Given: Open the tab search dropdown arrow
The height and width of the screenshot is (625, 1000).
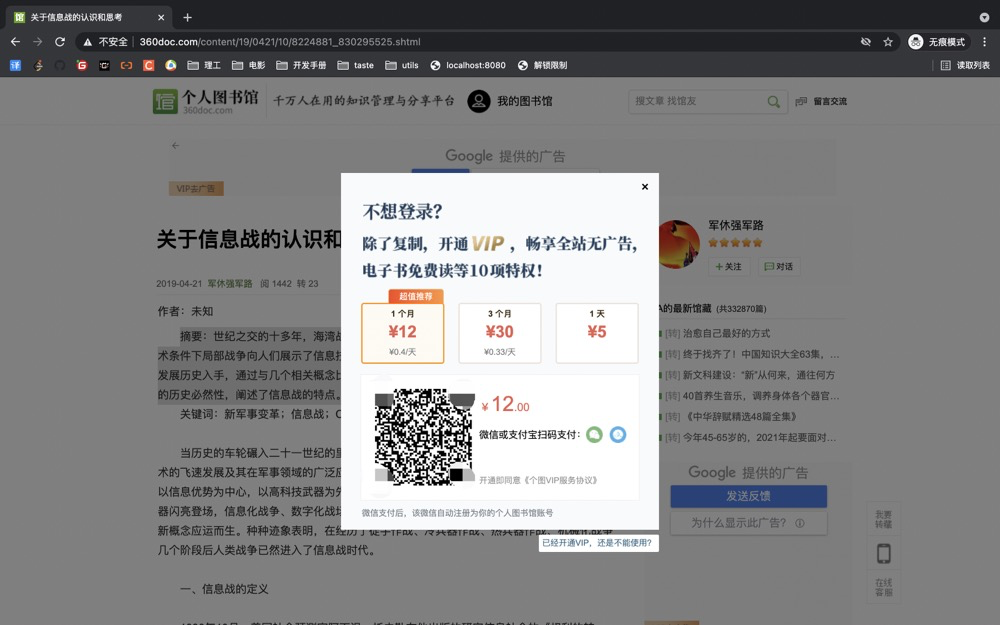Looking at the screenshot, I should click(984, 17).
